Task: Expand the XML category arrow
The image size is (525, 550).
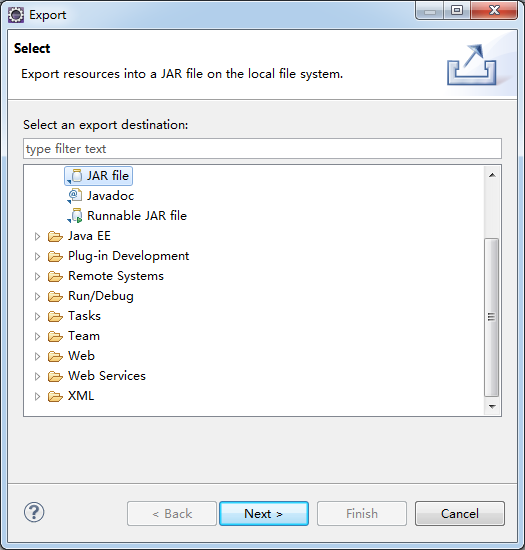Action: (37, 396)
